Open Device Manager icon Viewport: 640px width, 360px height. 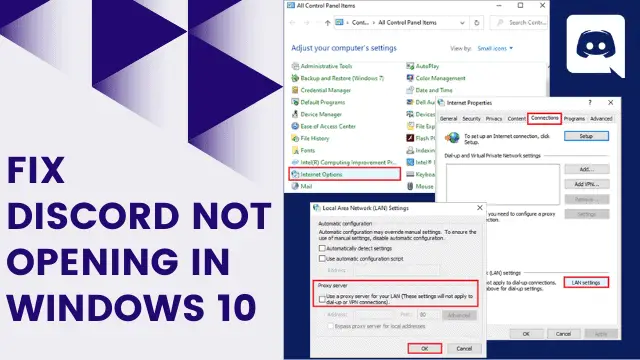tap(295, 114)
